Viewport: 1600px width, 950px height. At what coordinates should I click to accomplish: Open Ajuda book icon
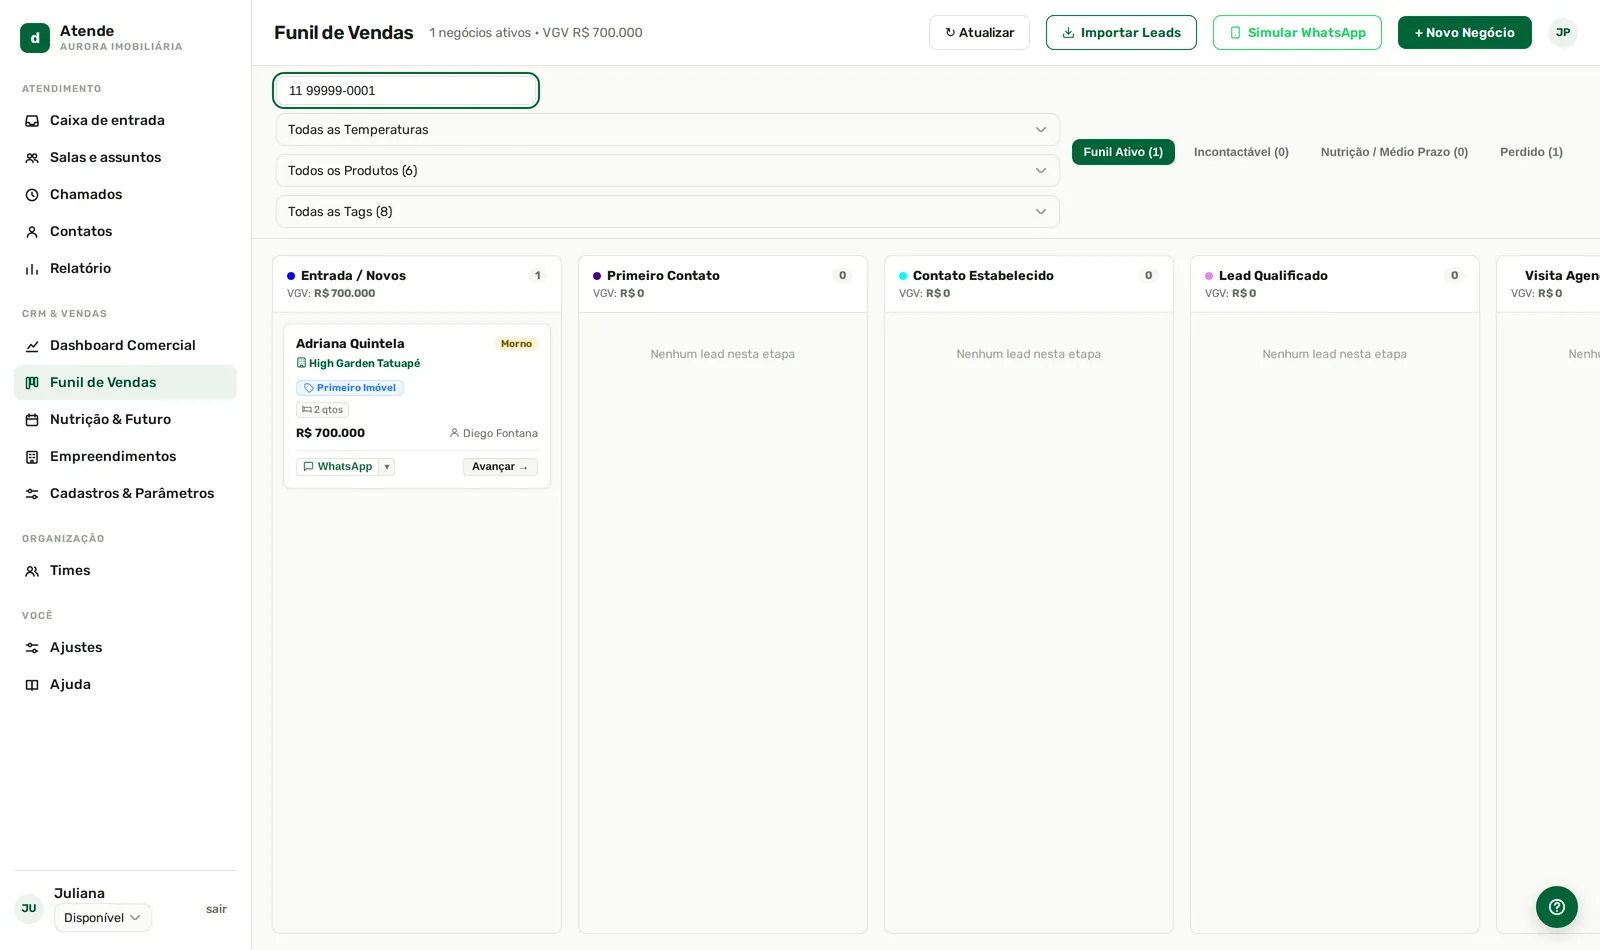coord(32,685)
